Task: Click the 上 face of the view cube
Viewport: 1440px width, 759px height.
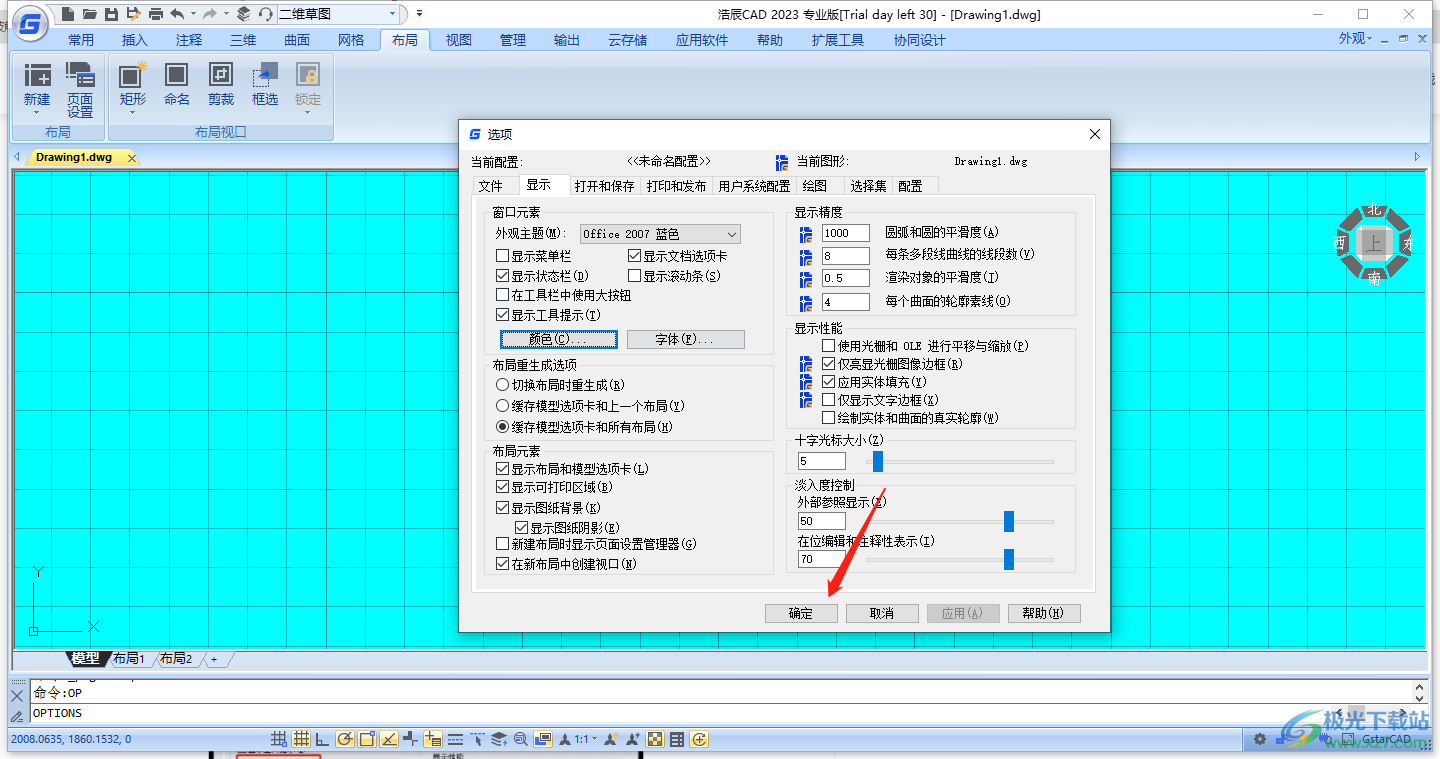Action: pyautogui.click(x=1374, y=243)
